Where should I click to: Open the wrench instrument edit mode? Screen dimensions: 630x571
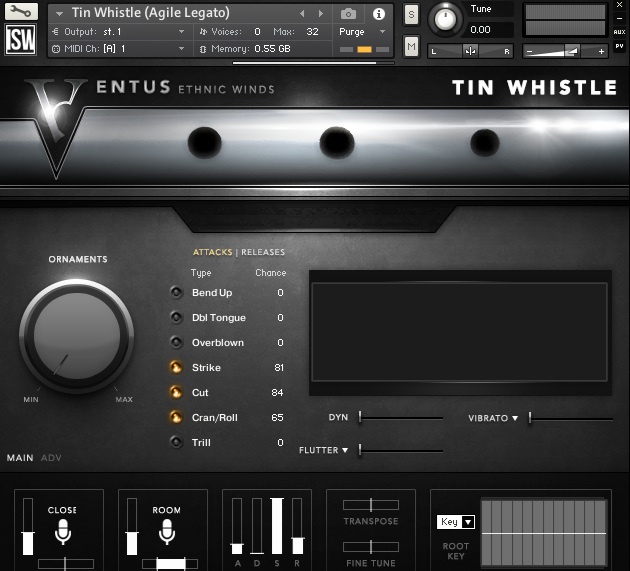(x=21, y=11)
